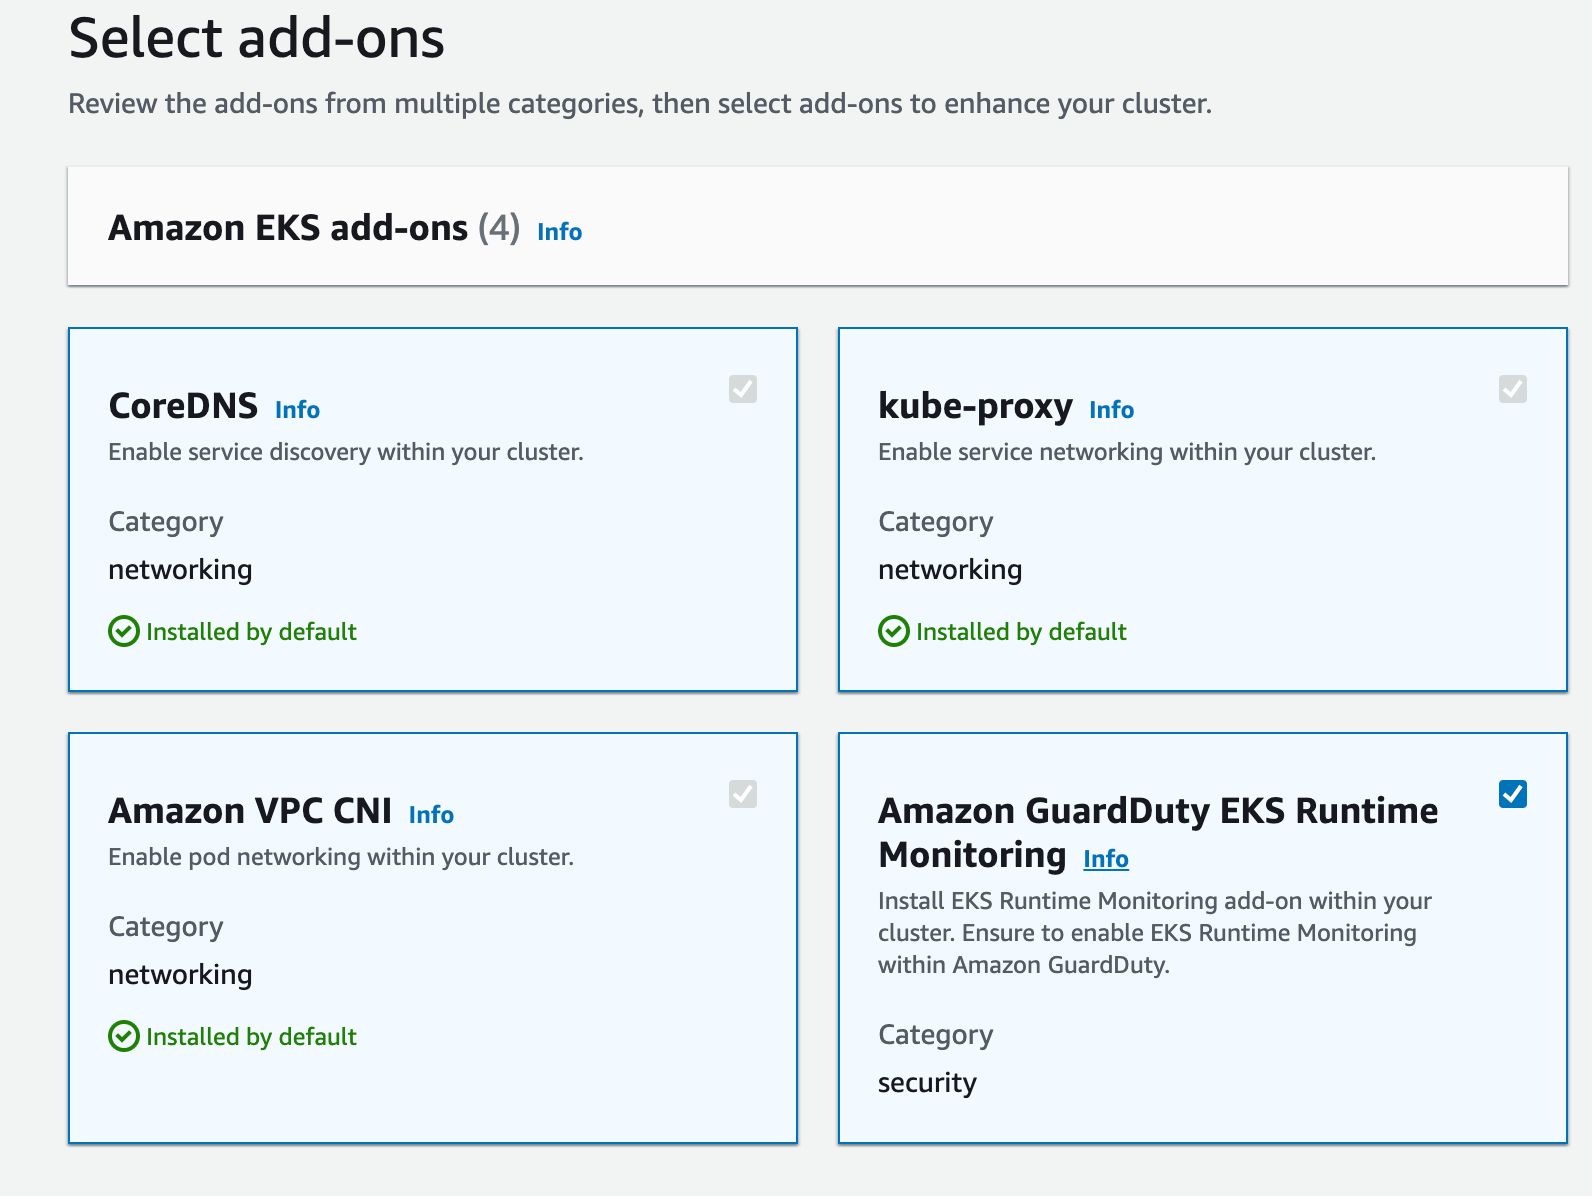This screenshot has width=1592, height=1196.
Task: Click Amazon VPC CNI installed check icon
Action: tap(124, 1037)
